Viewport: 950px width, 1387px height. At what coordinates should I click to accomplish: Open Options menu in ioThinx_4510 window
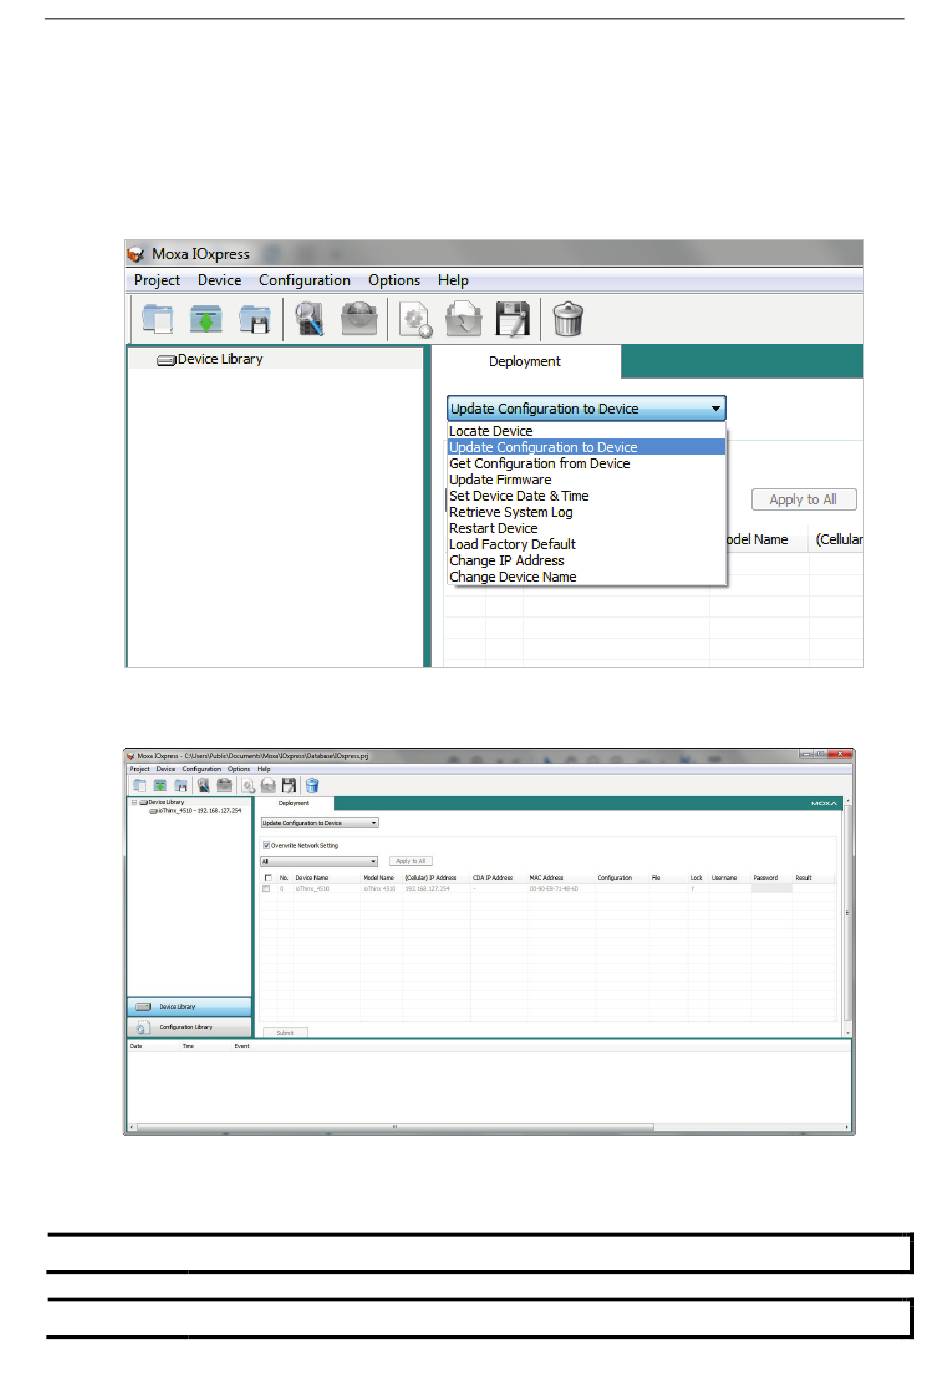[x=239, y=769]
